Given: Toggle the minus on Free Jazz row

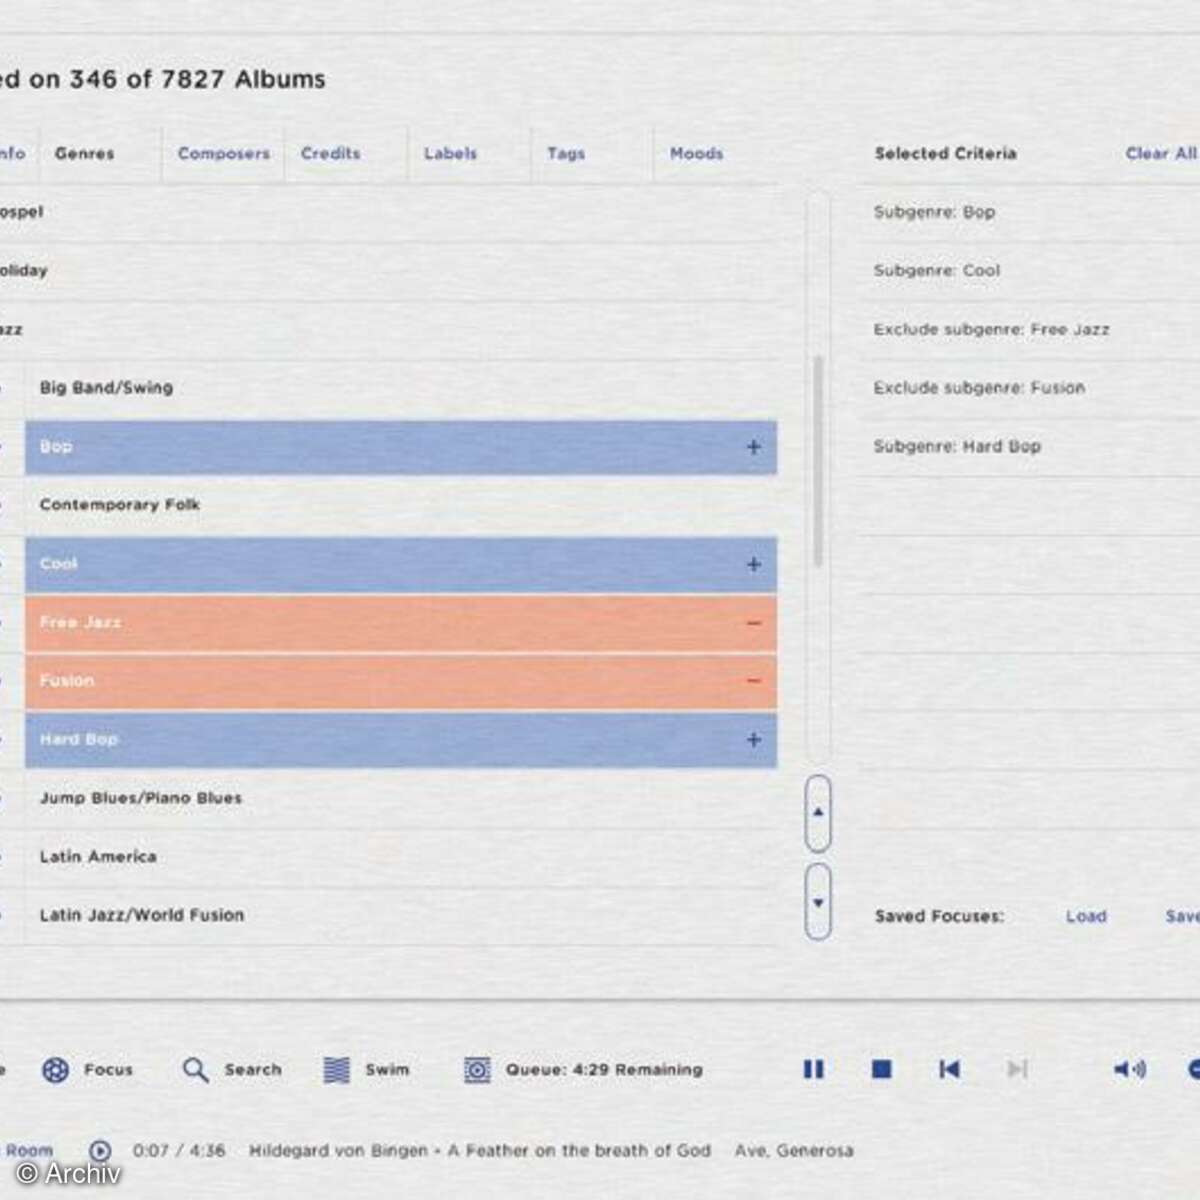Looking at the screenshot, I should tap(754, 623).
